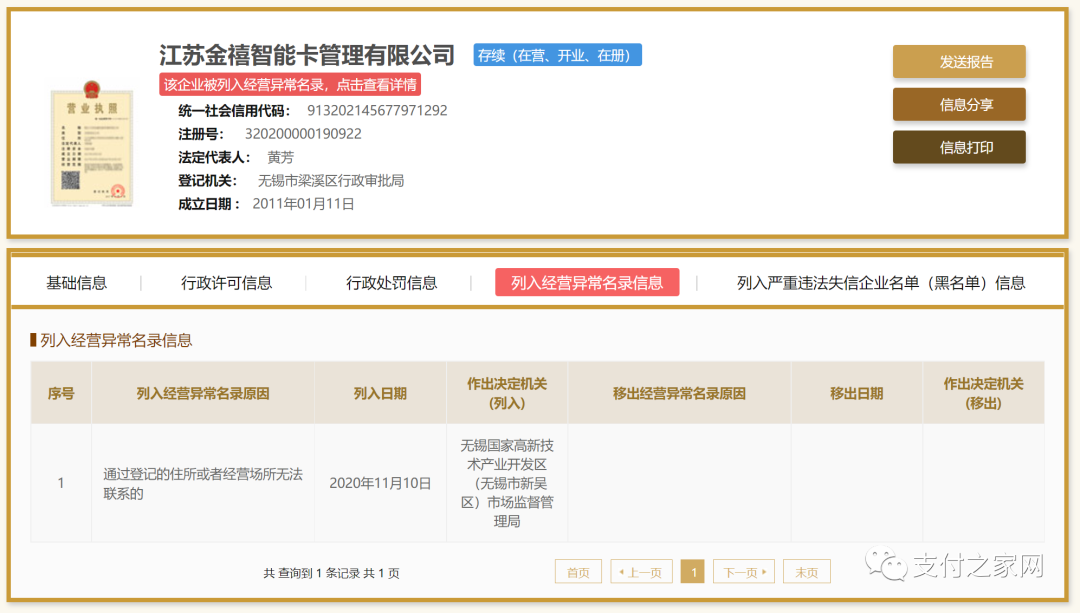Viewport: 1080px width, 613px height.
Task: Go to 首页 first page
Action: coord(578,572)
